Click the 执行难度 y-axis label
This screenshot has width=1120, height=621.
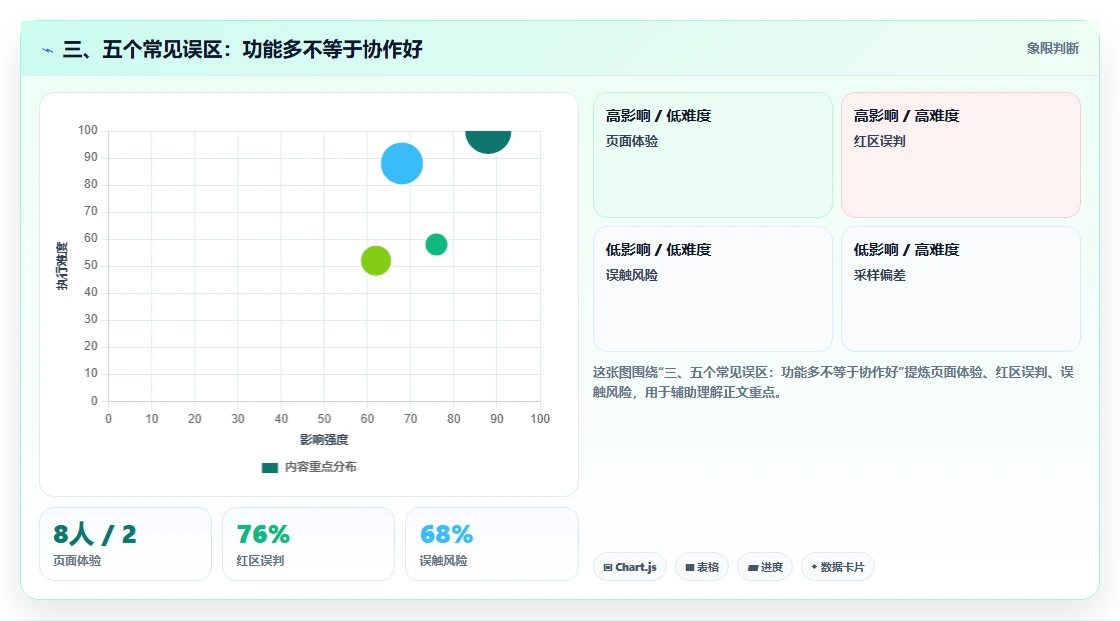pyautogui.click(x=62, y=266)
